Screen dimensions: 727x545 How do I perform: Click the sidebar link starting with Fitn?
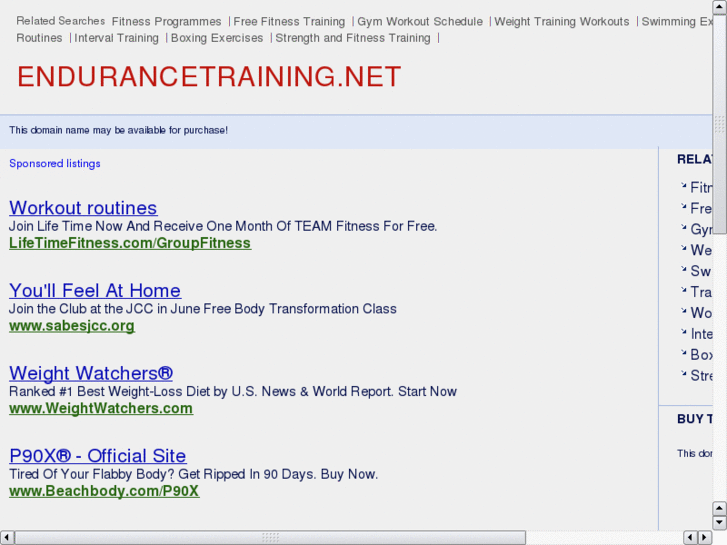pos(701,187)
